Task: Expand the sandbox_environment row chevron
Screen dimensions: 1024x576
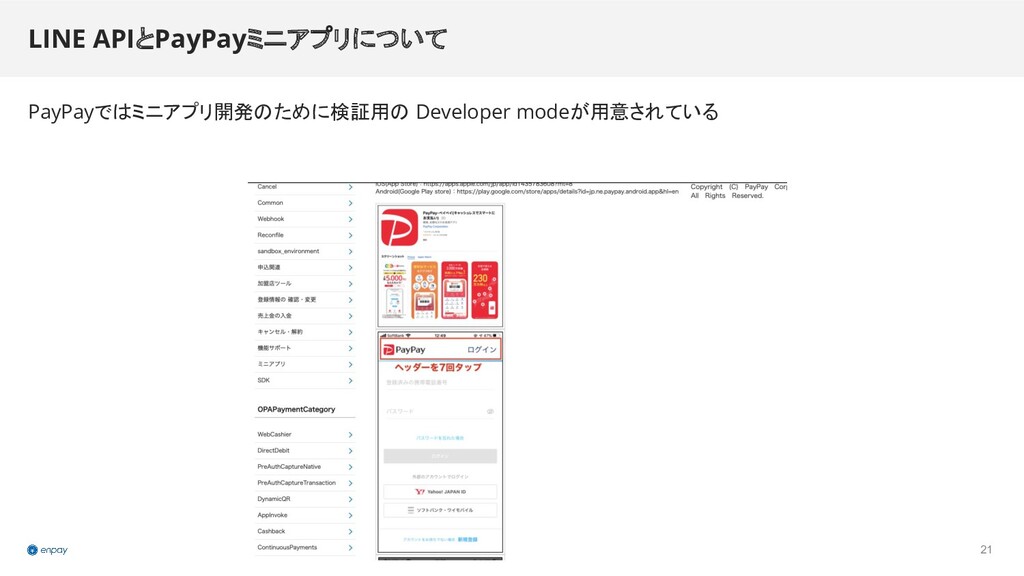Action: click(350, 251)
